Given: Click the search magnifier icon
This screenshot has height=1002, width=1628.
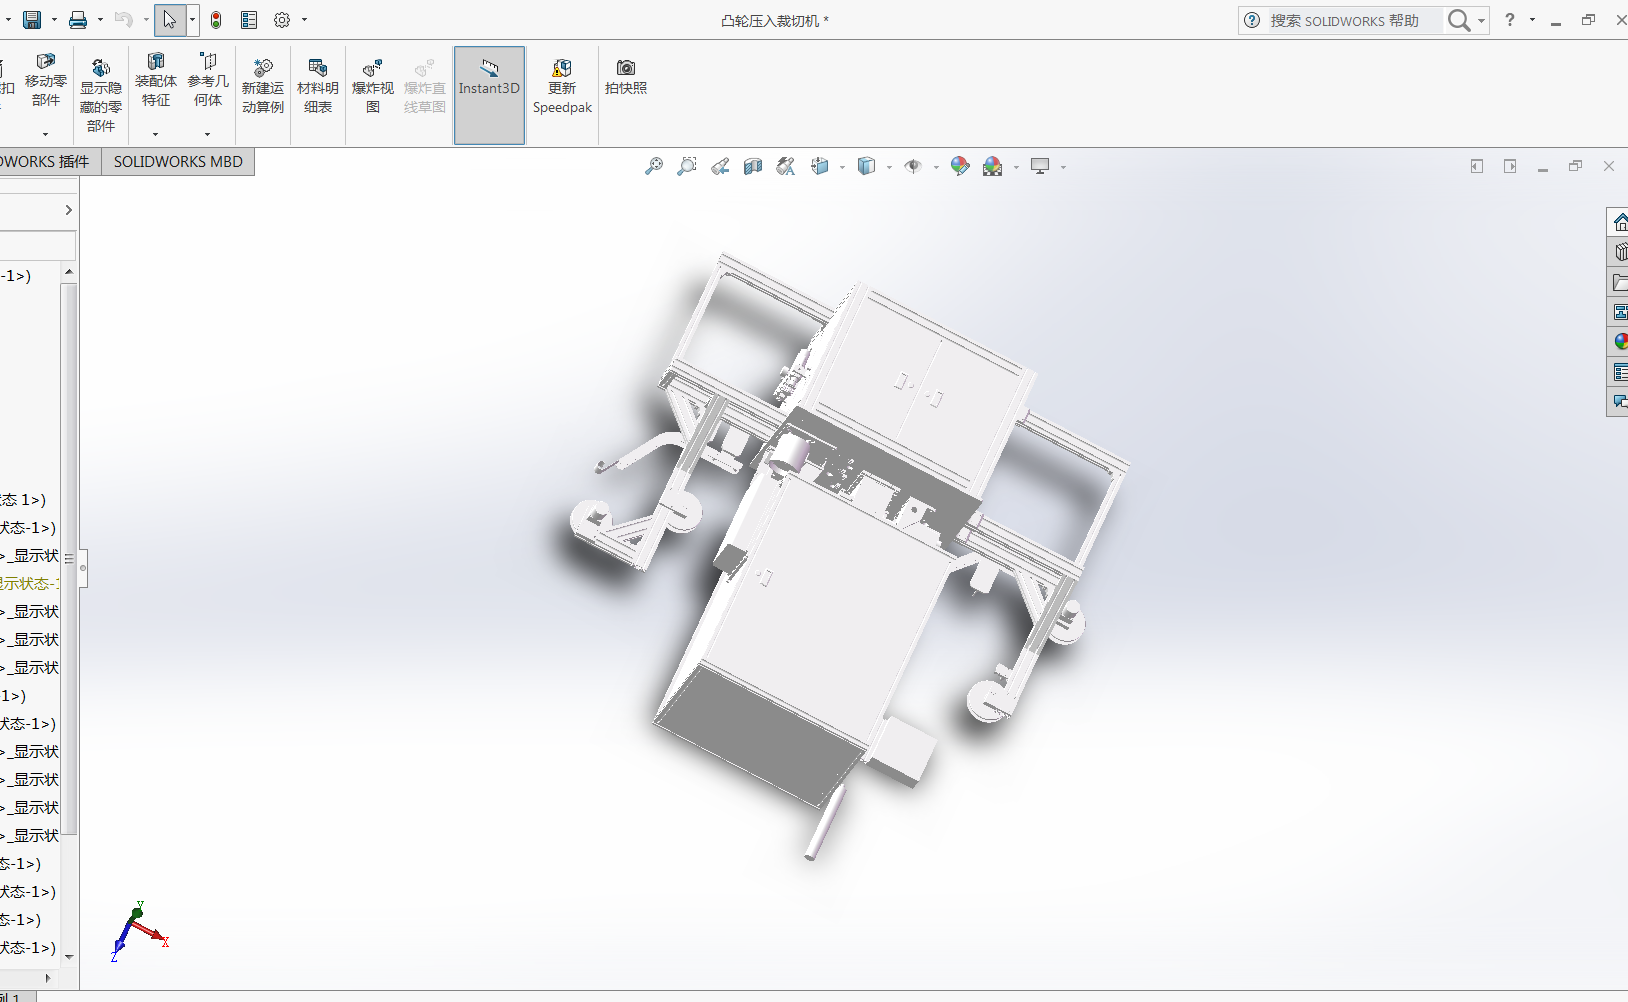Looking at the screenshot, I should (x=1459, y=20).
